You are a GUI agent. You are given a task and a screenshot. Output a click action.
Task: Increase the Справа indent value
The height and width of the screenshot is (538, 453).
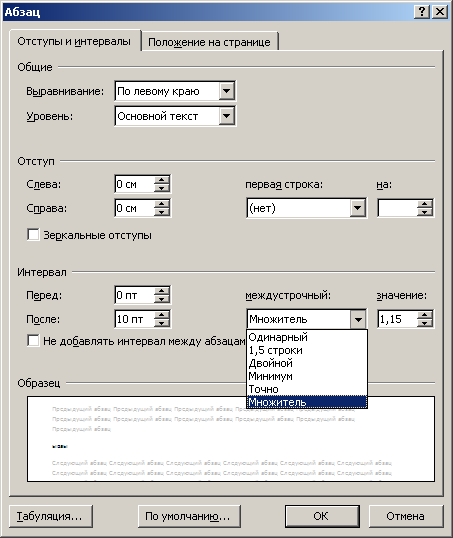click(x=162, y=204)
